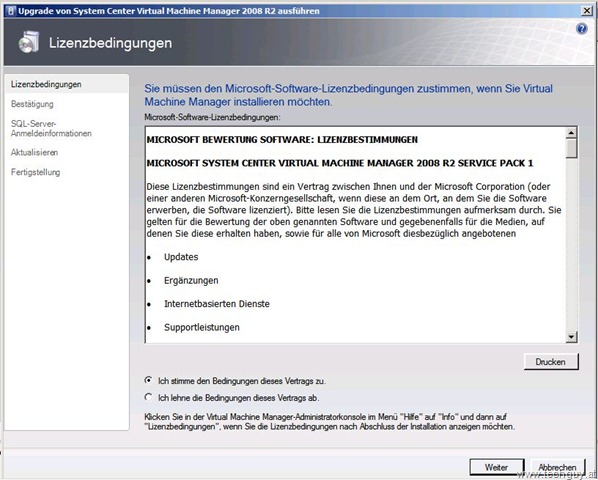
Task: Click the blue 'Sie müssen den Microsoft-Software-Lizenzbedingungen zustimmen' text
Action: pos(348,95)
